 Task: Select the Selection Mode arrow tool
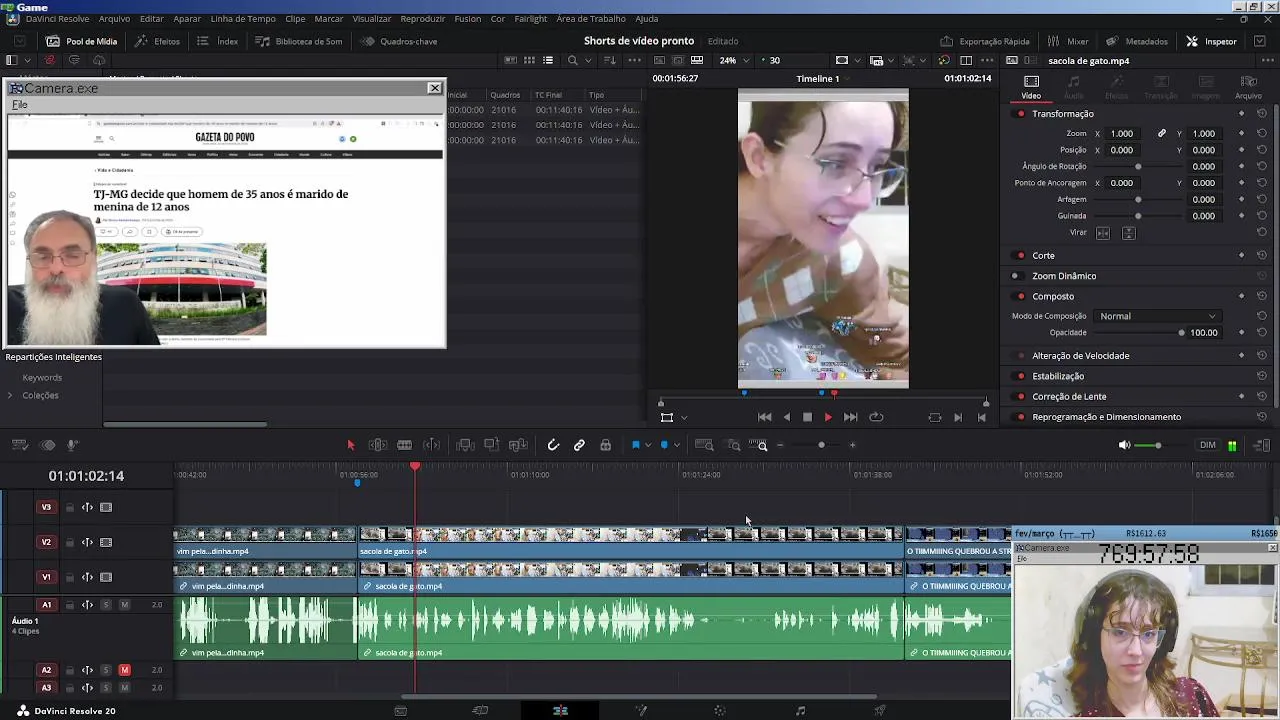(351, 445)
